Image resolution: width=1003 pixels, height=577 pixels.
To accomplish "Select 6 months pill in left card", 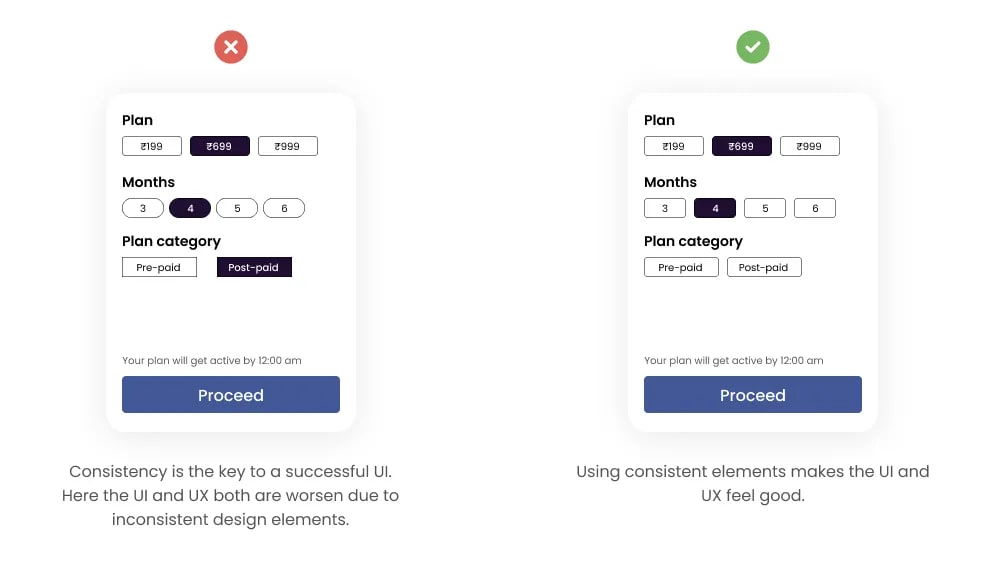I will point(284,208).
